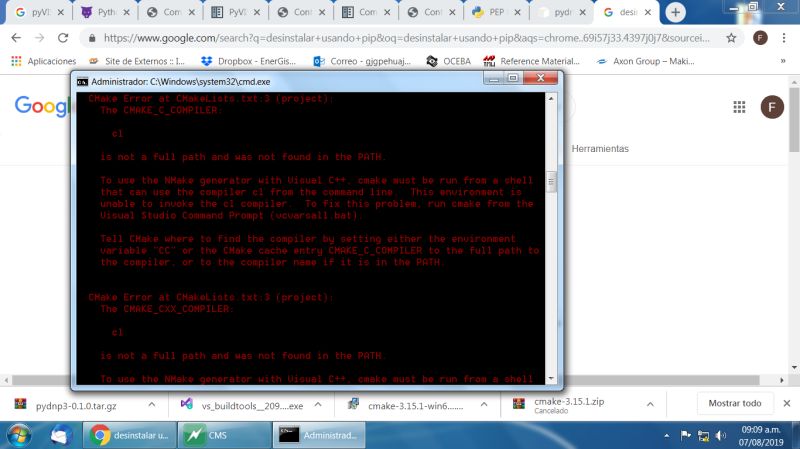Click the cmd window scrollbar thumb

551,182
